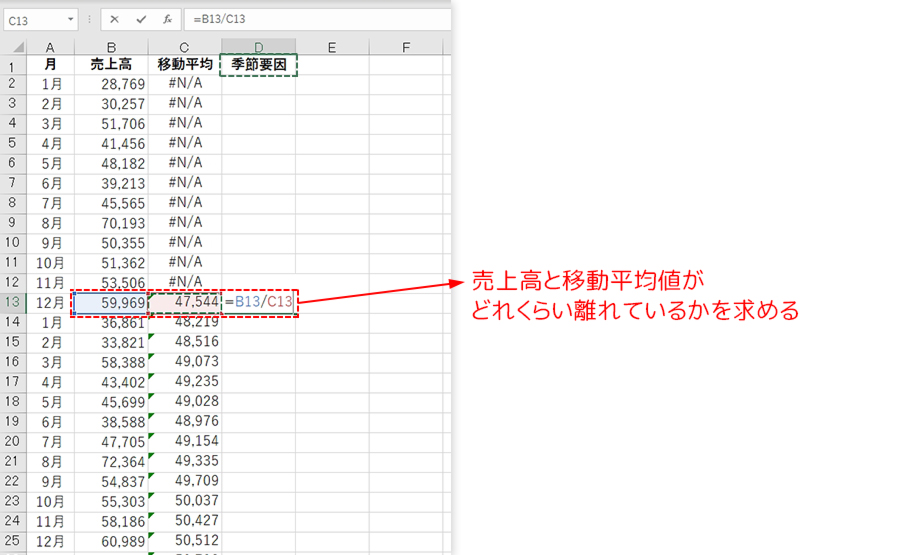Select row 1 header
906x555 pixels.
(x=13, y=65)
